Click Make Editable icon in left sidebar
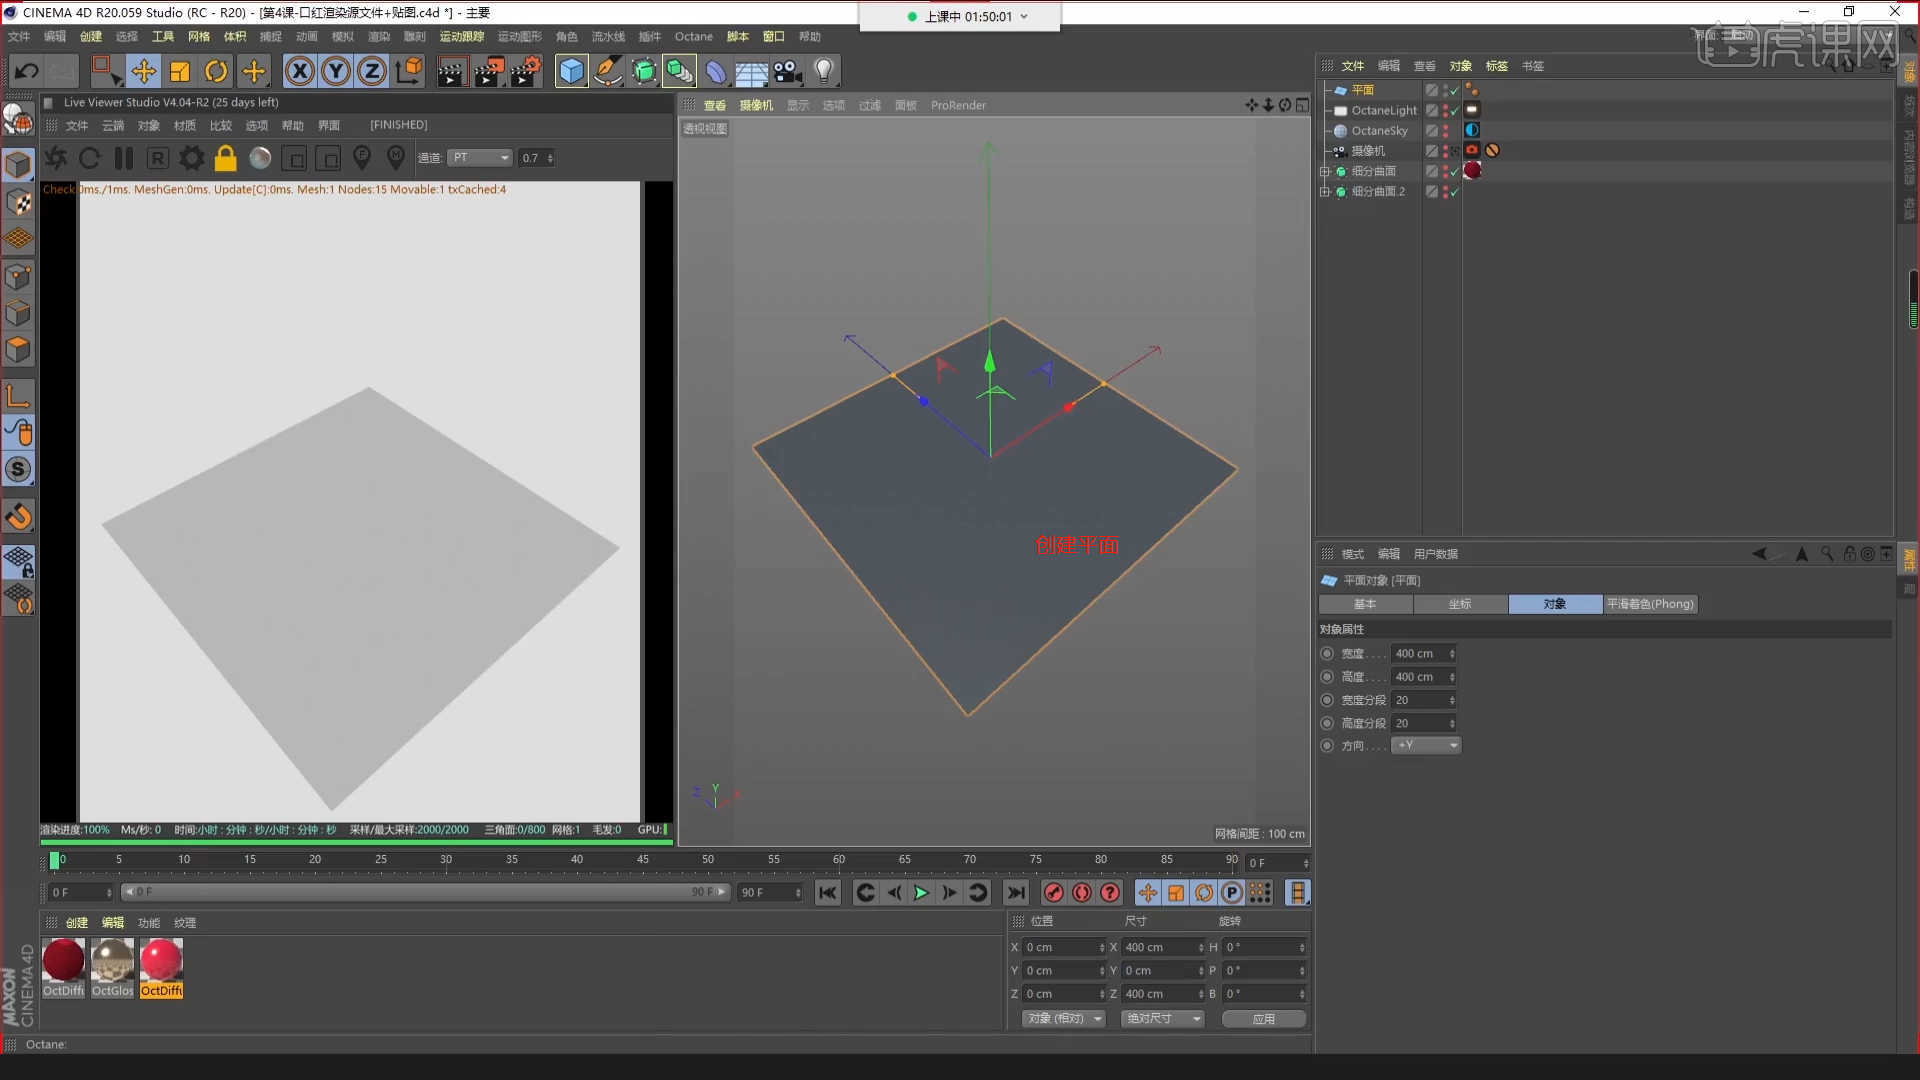The height and width of the screenshot is (1080, 1920). coord(18,165)
